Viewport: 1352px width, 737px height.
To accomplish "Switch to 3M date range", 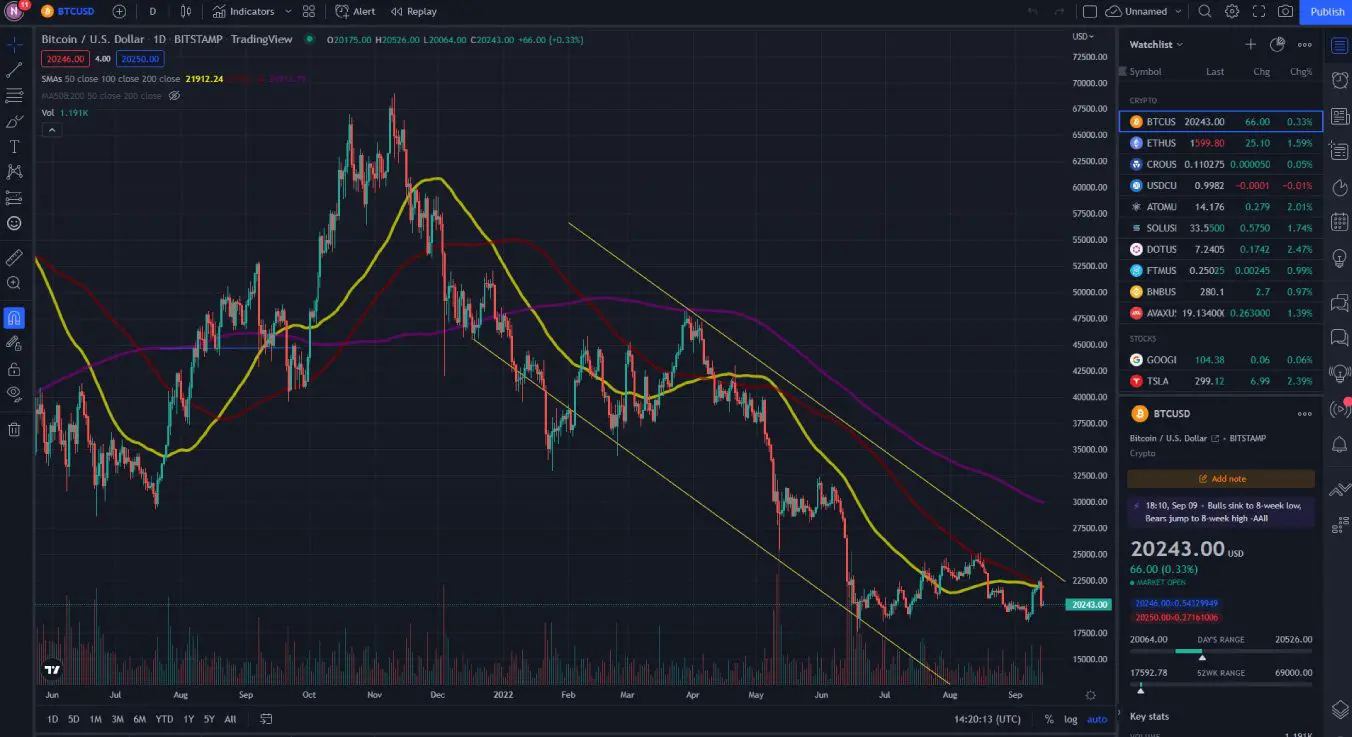I will 117,719.
